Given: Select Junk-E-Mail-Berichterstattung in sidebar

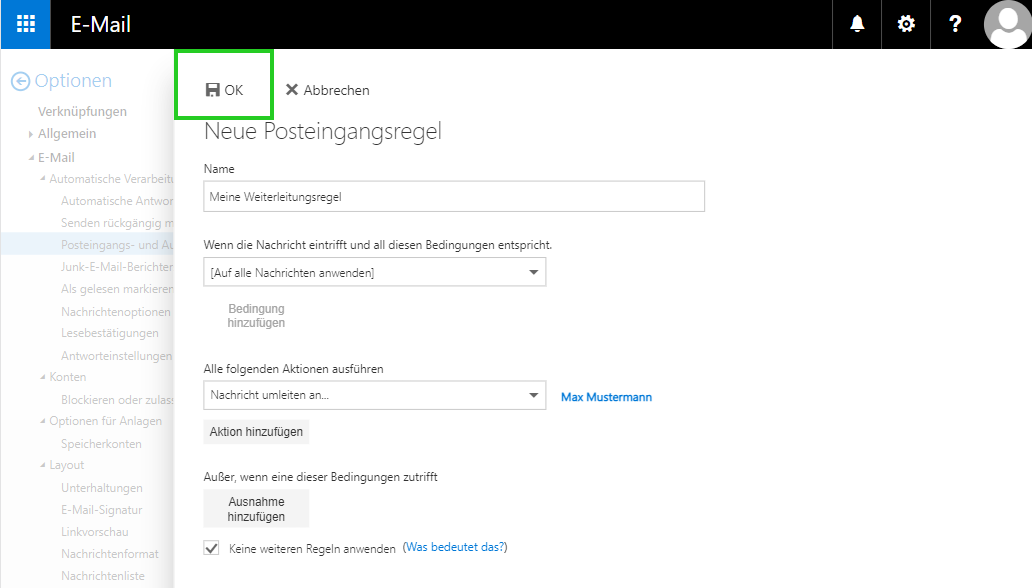Looking at the screenshot, I should coord(117,267).
